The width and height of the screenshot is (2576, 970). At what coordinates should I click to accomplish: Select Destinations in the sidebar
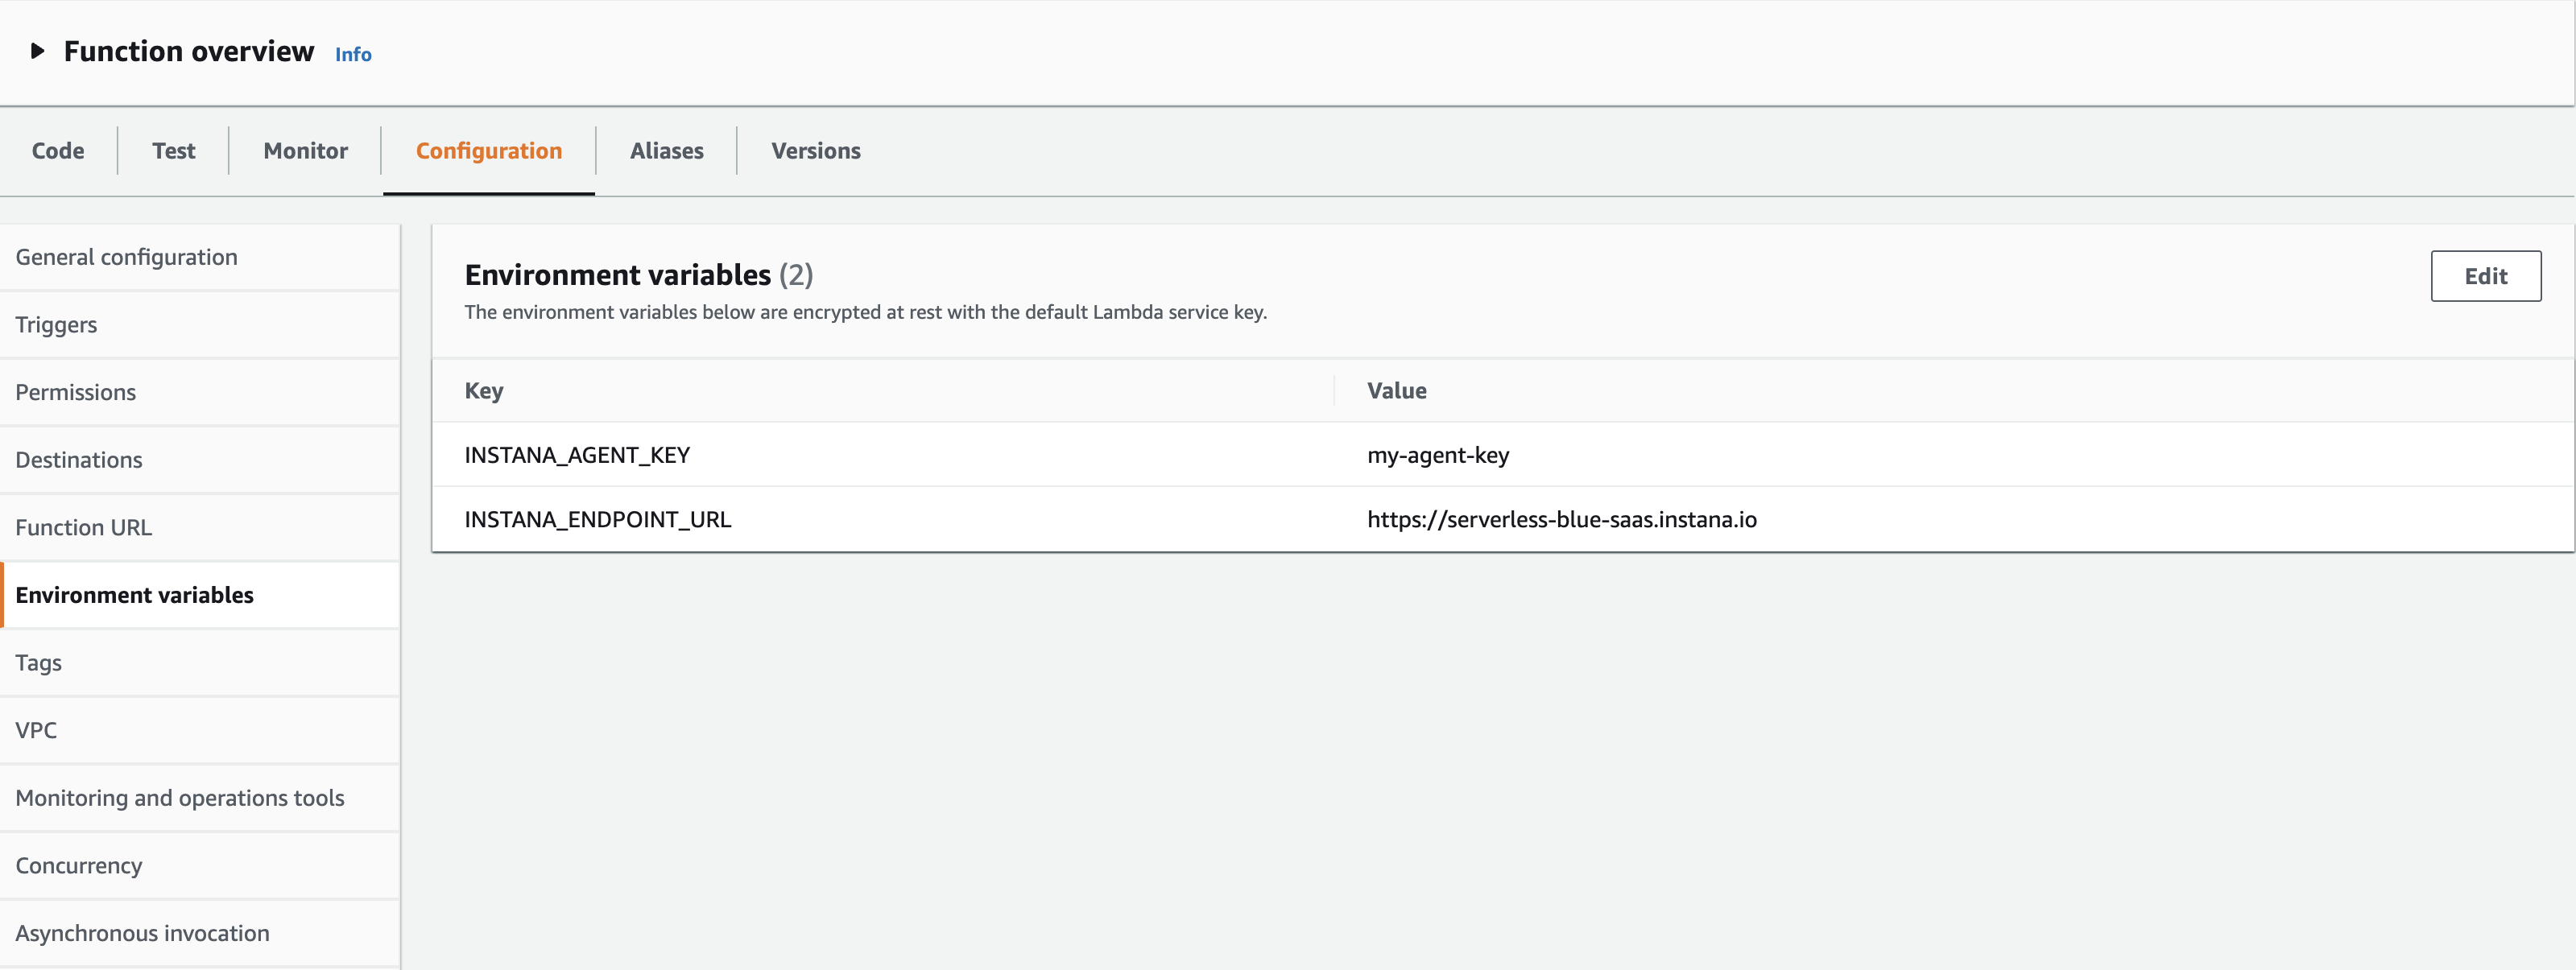[x=79, y=459]
